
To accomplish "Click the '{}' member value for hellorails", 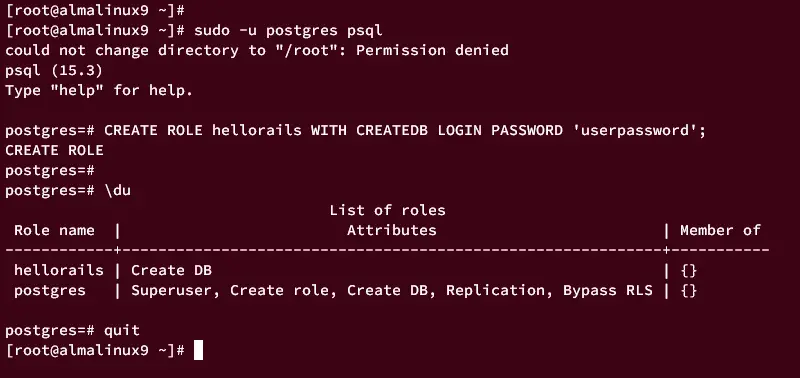I will [x=689, y=270].
